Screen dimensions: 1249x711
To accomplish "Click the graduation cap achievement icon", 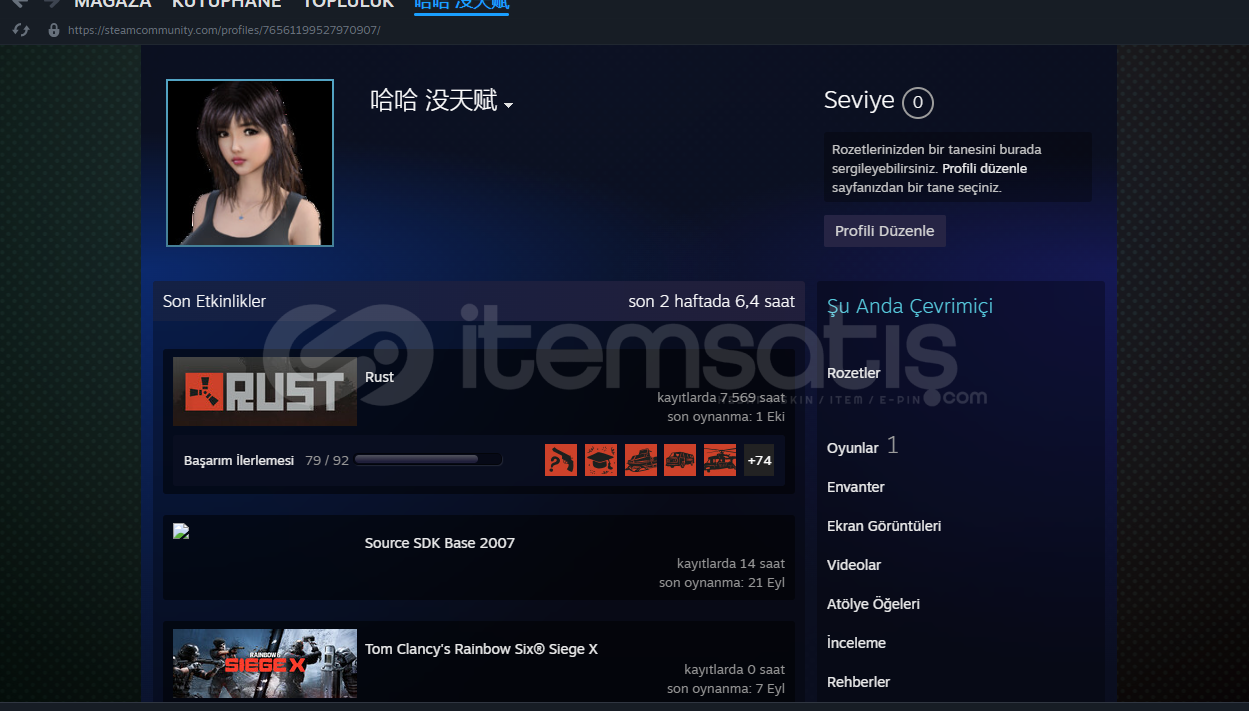I will (x=601, y=460).
